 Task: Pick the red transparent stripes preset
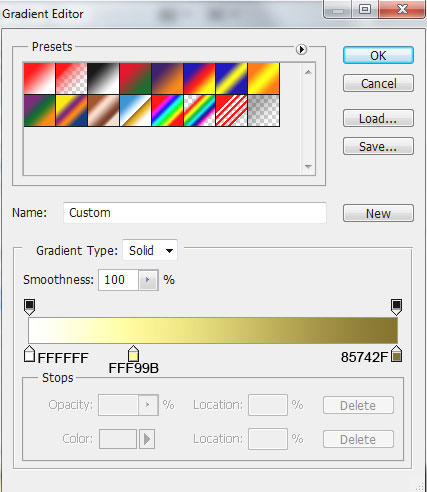(x=231, y=110)
